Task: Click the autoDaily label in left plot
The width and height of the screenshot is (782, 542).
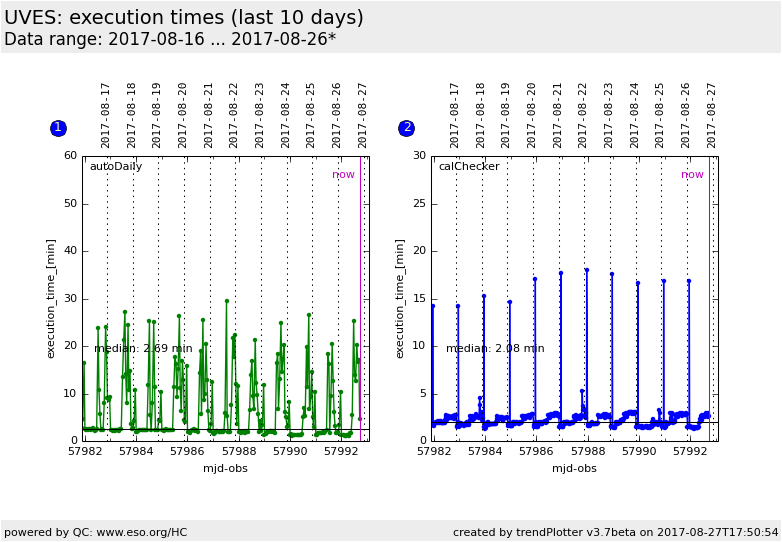Action: (x=116, y=167)
